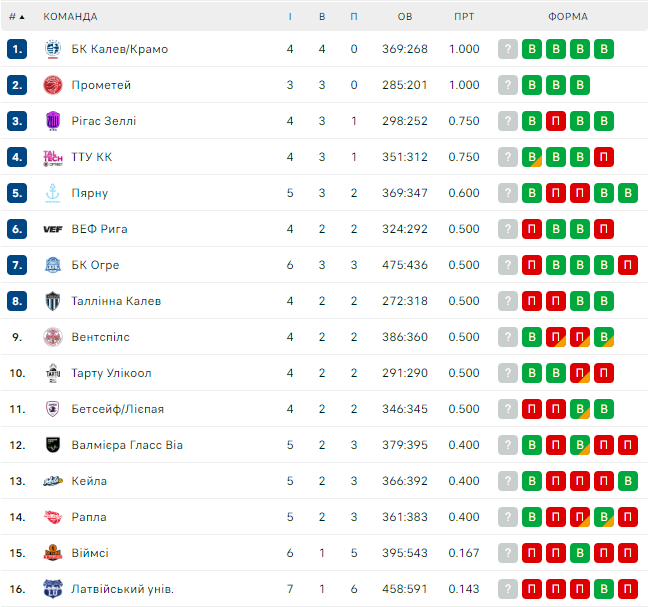650x607 pixels.
Task: Click the Латвійський унів. team logo
Action: click(x=53, y=589)
